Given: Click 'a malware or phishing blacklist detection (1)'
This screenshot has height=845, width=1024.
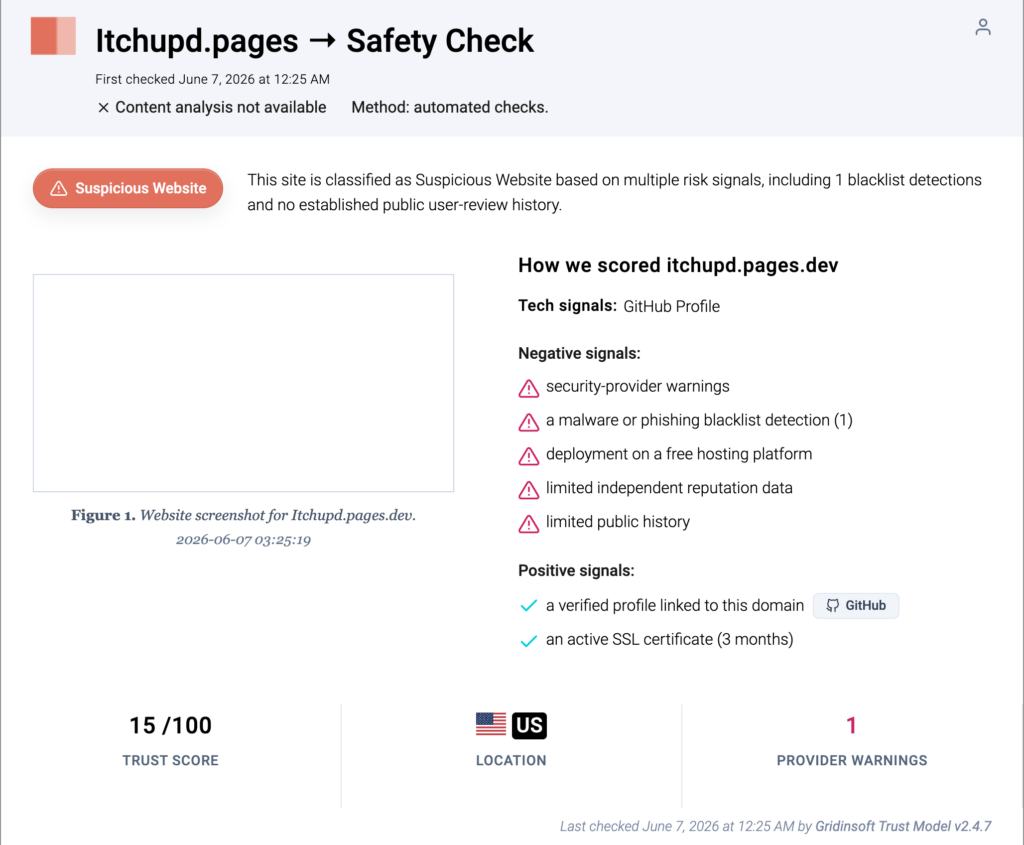Looking at the screenshot, I should 699,420.
